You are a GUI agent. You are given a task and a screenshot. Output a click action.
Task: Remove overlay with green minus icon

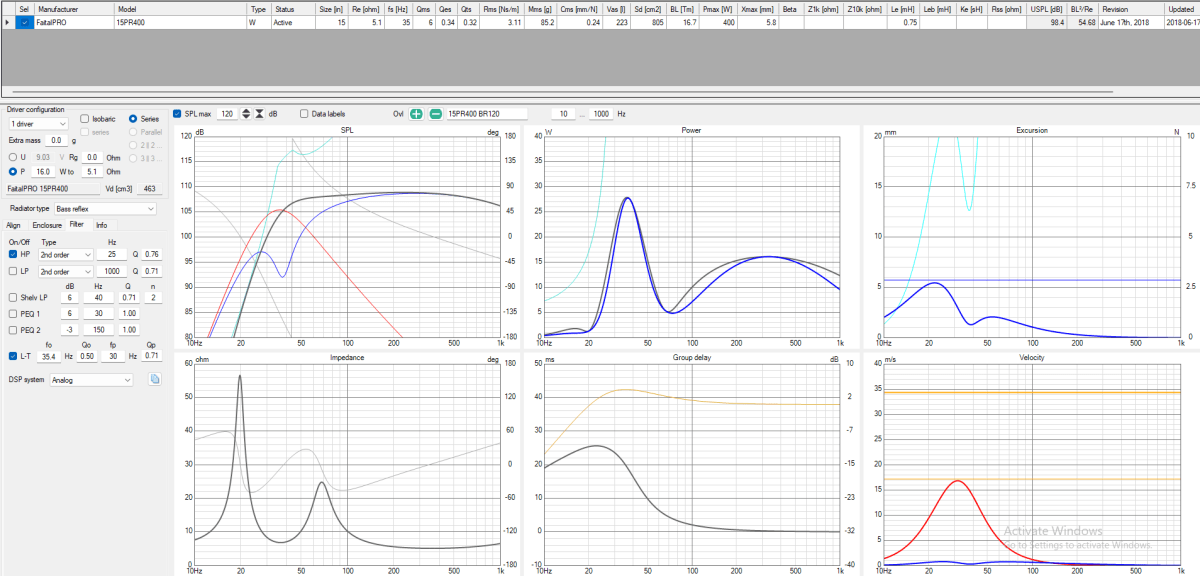(435, 114)
